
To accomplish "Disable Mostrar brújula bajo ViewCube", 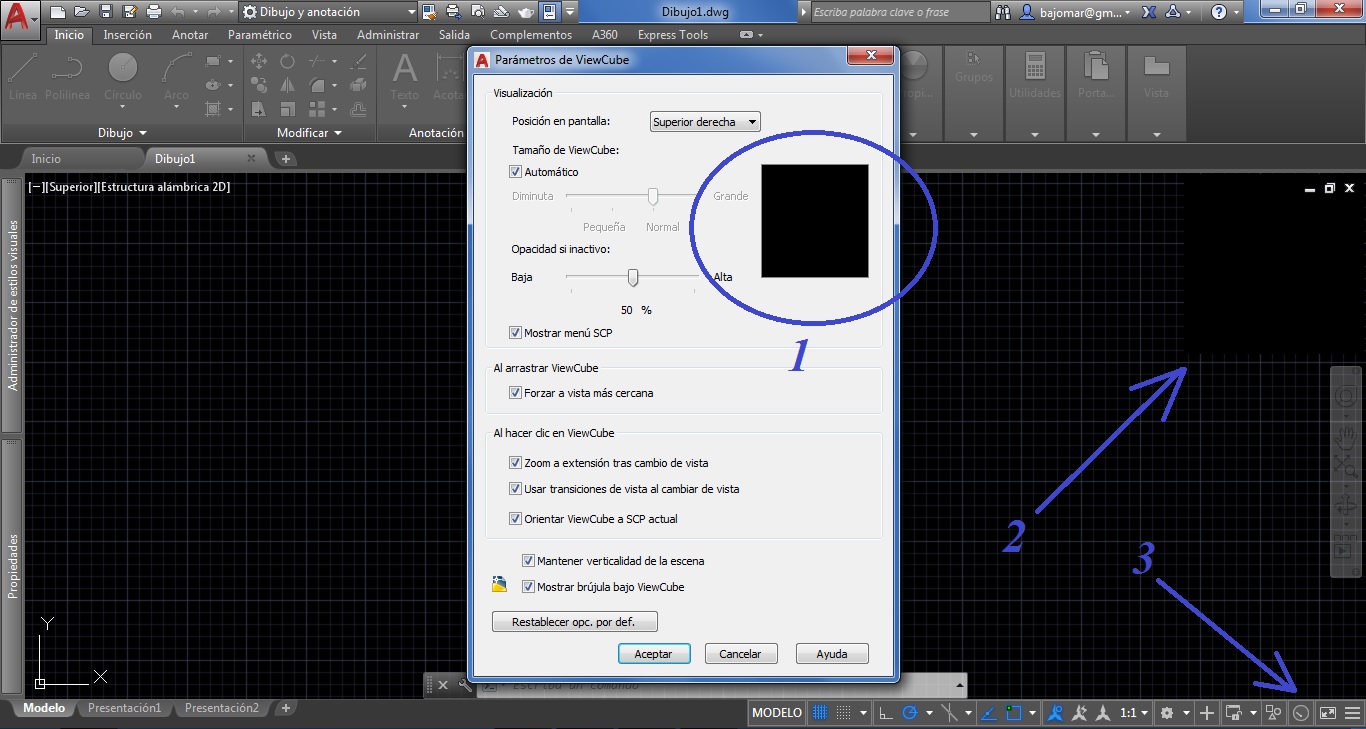I will coord(528,587).
